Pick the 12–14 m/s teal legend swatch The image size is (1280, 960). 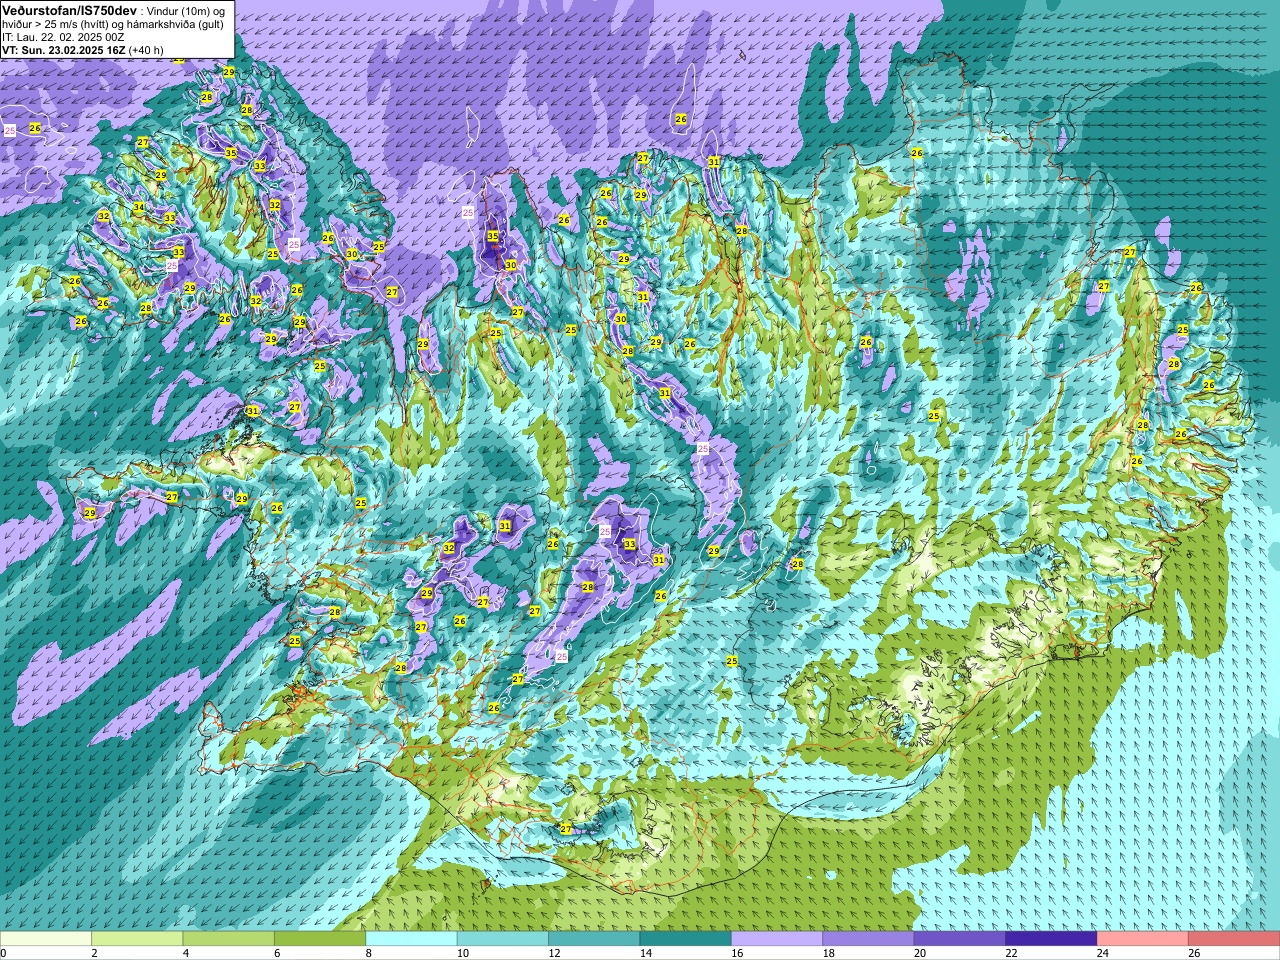[x=594, y=939]
